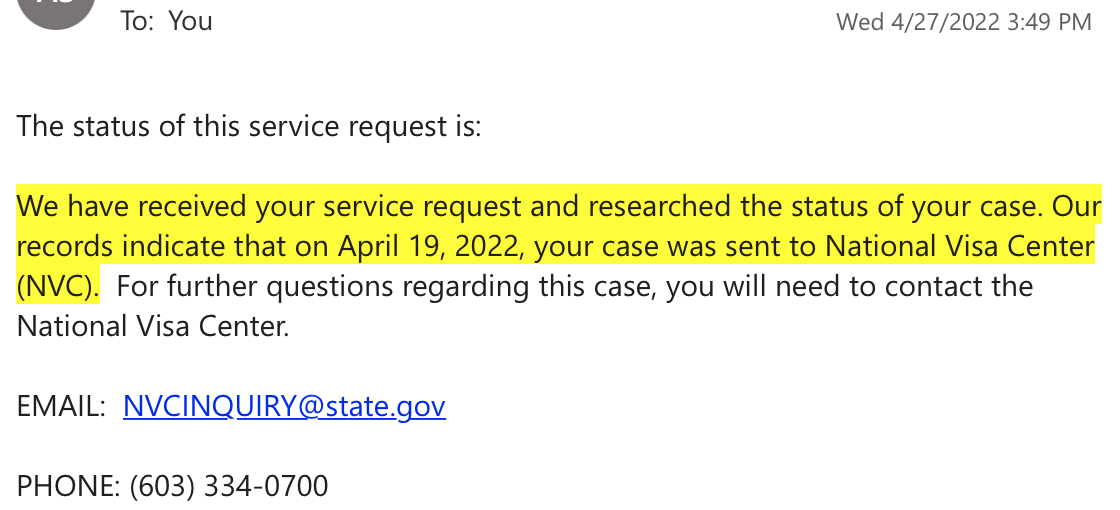Click the "To:" recipient label

137,21
